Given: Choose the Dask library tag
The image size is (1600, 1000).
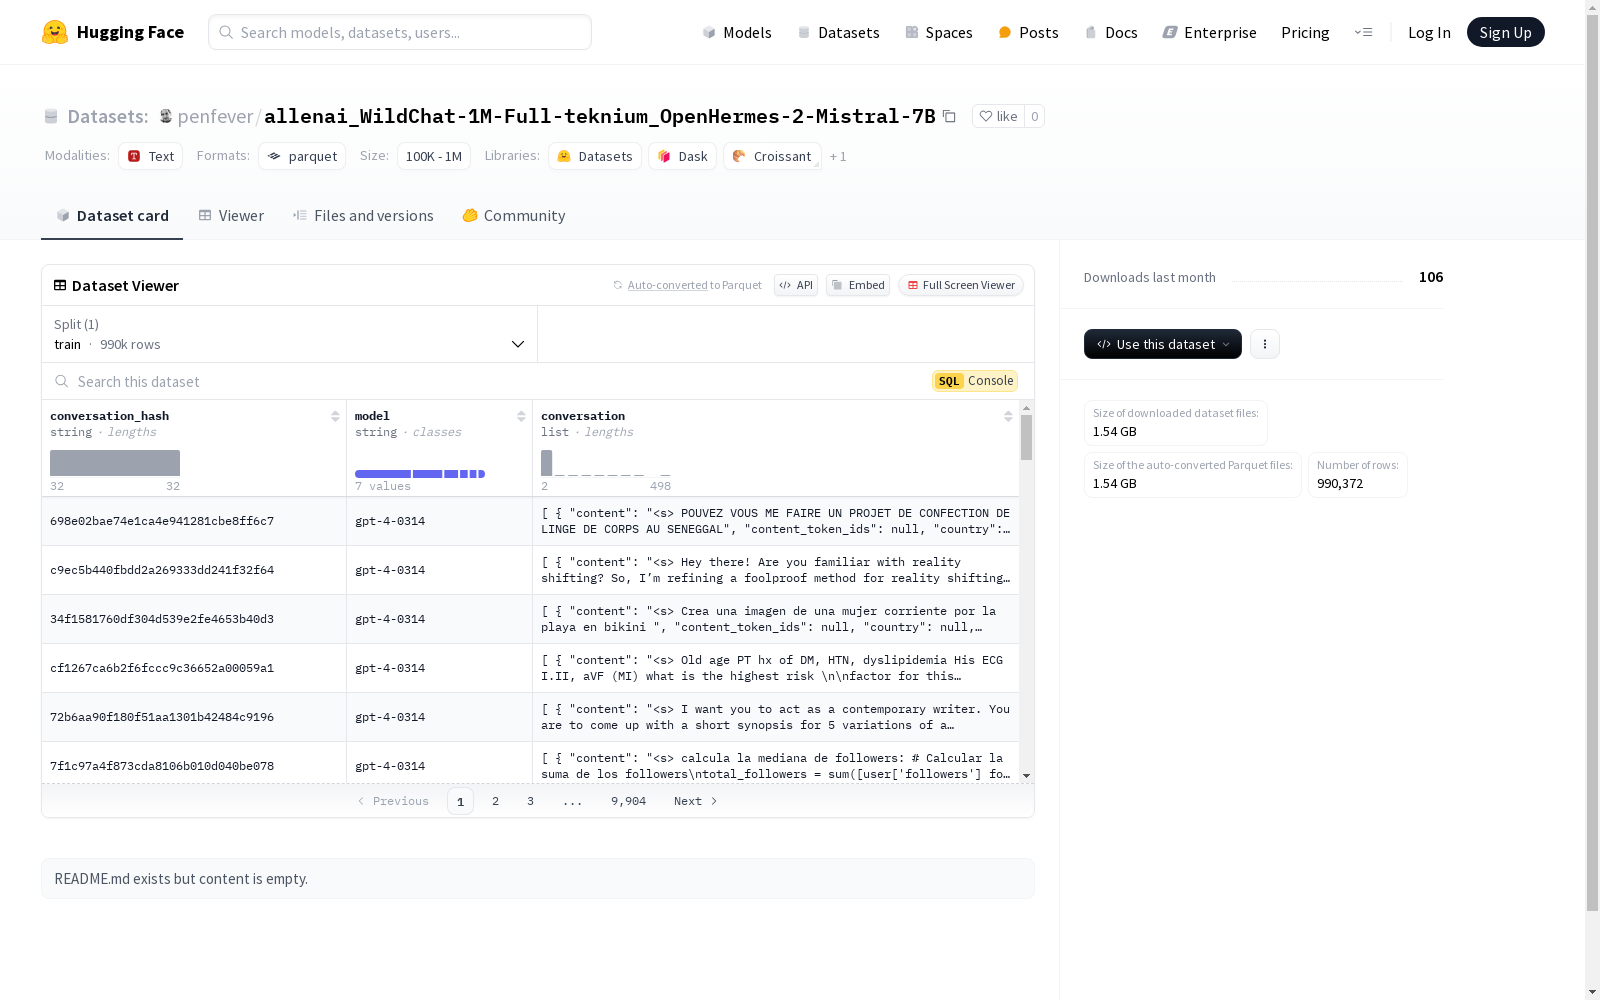Looking at the screenshot, I should (x=683, y=156).
